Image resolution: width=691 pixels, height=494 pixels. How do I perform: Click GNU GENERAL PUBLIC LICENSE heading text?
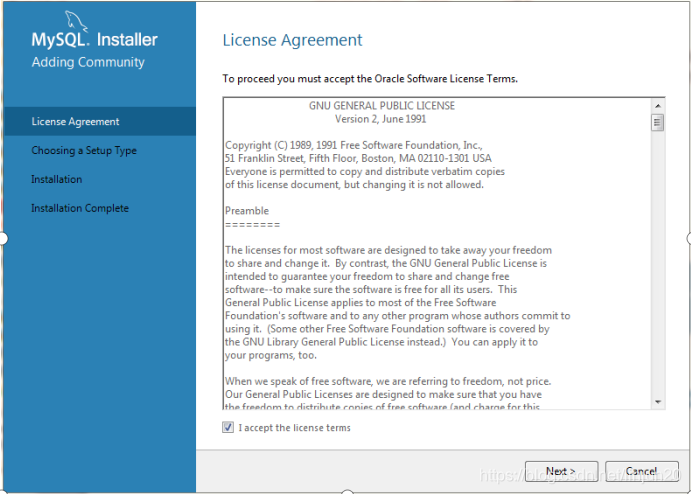(382, 106)
